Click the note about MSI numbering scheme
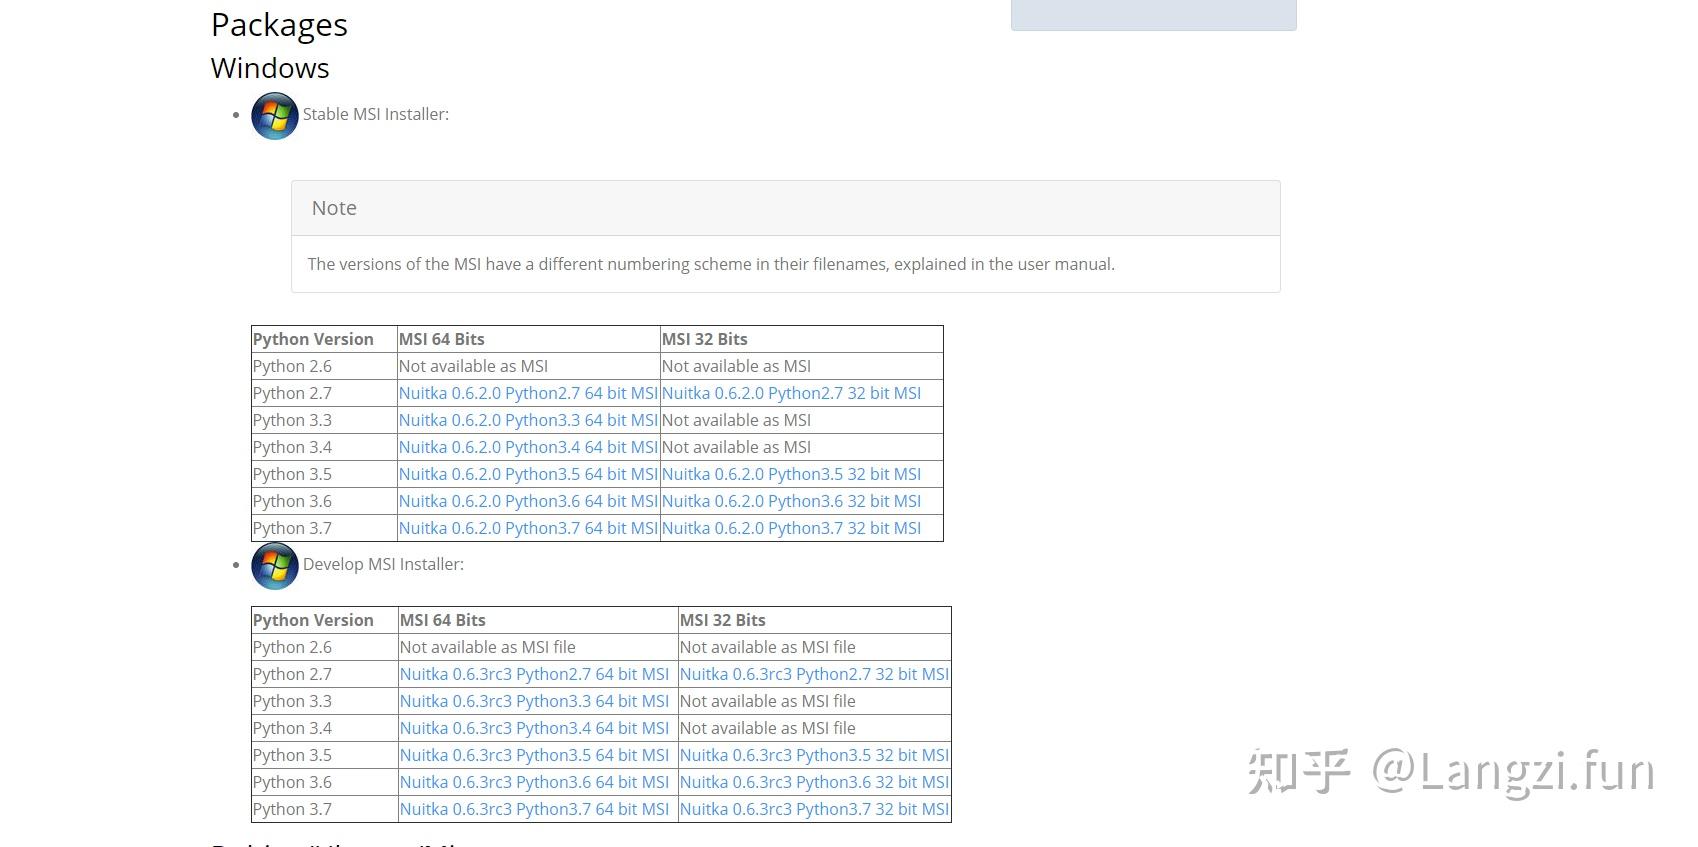The image size is (1698, 847). point(711,264)
